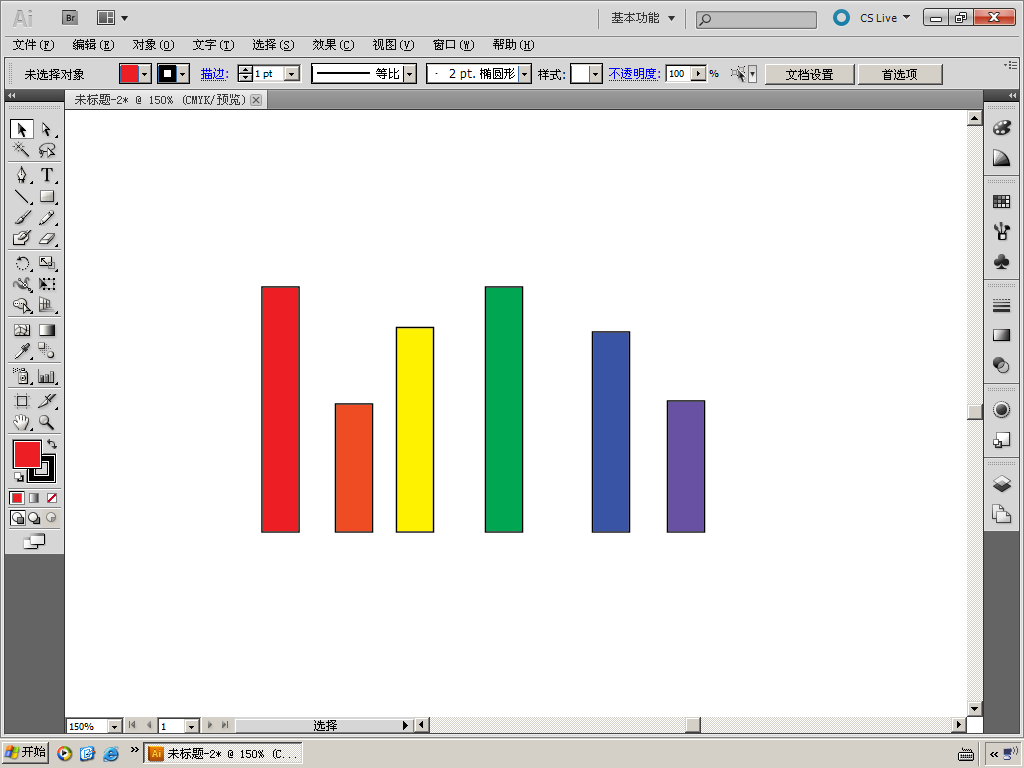Screen dimensions: 1024x768
Task: Open the 不透明度 opacity panel link
Action: (x=634, y=74)
